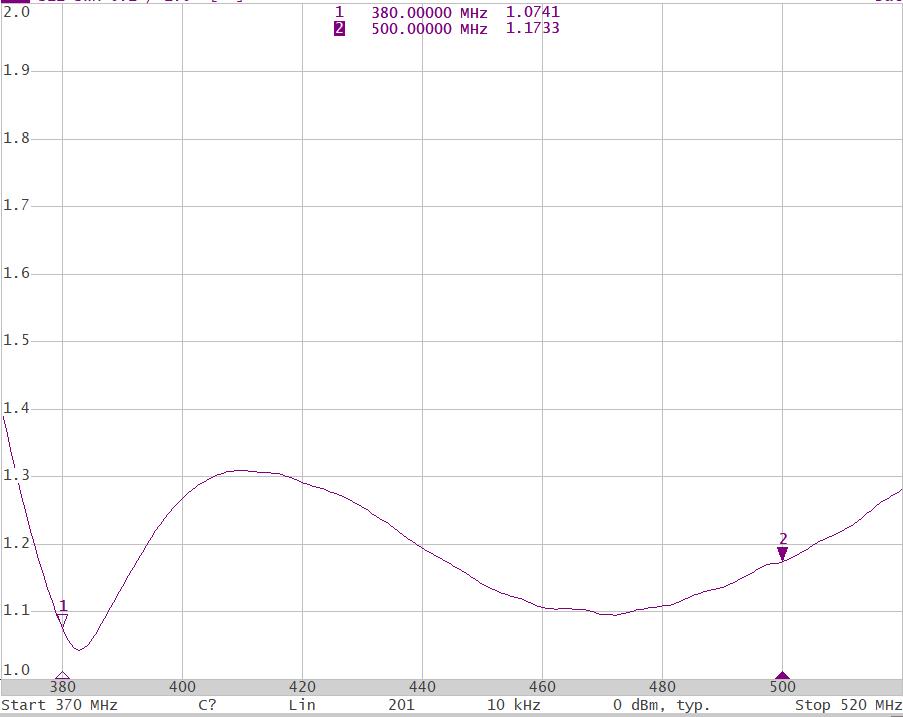Click the 1.3 vertical axis label
This screenshot has height=717, width=903.
coord(16,475)
